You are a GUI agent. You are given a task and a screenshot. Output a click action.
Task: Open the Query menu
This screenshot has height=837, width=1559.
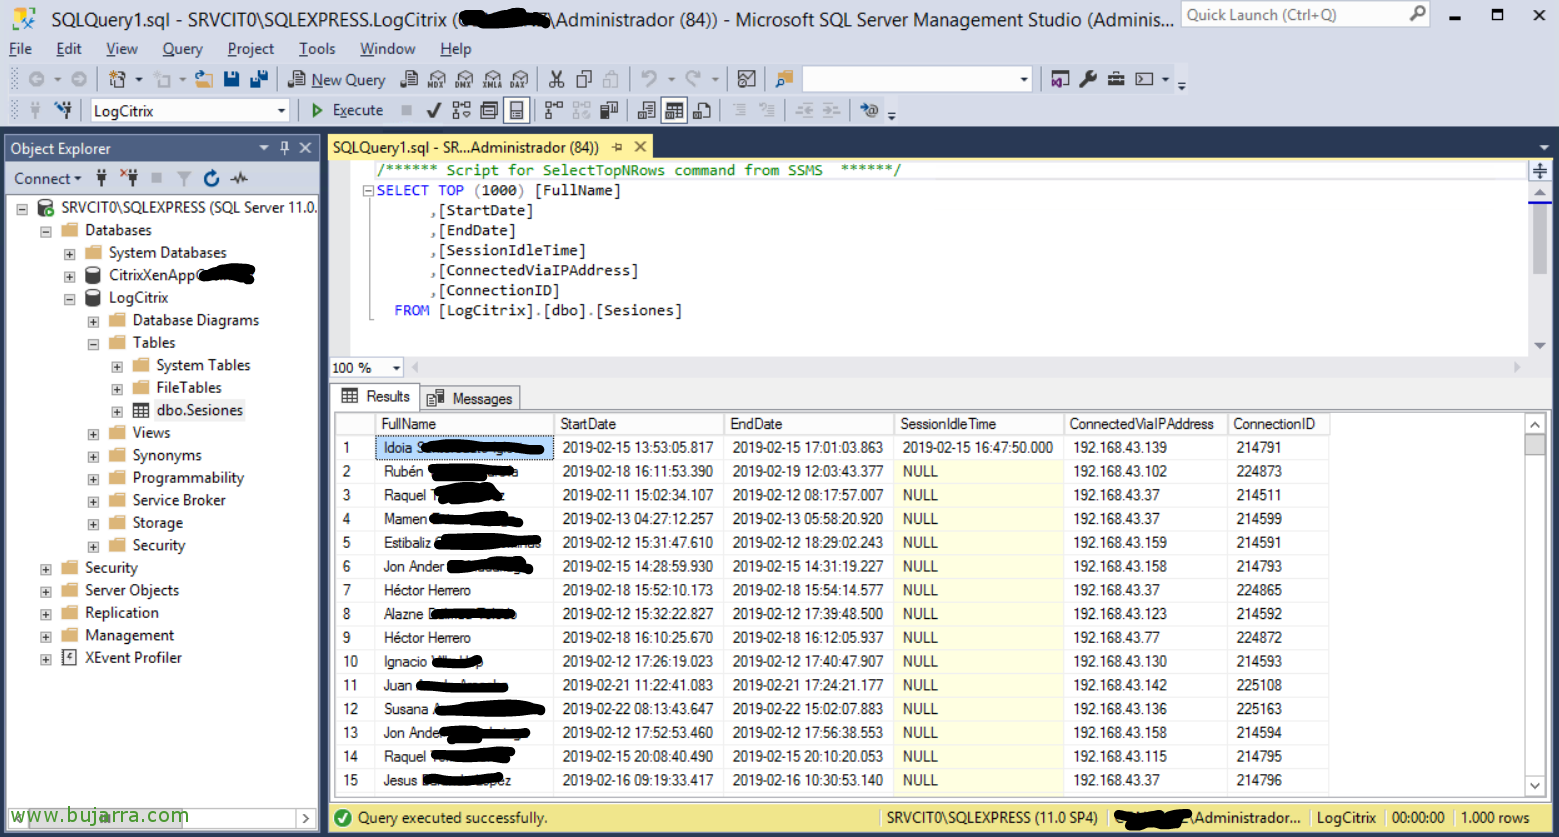(x=182, y=48)
